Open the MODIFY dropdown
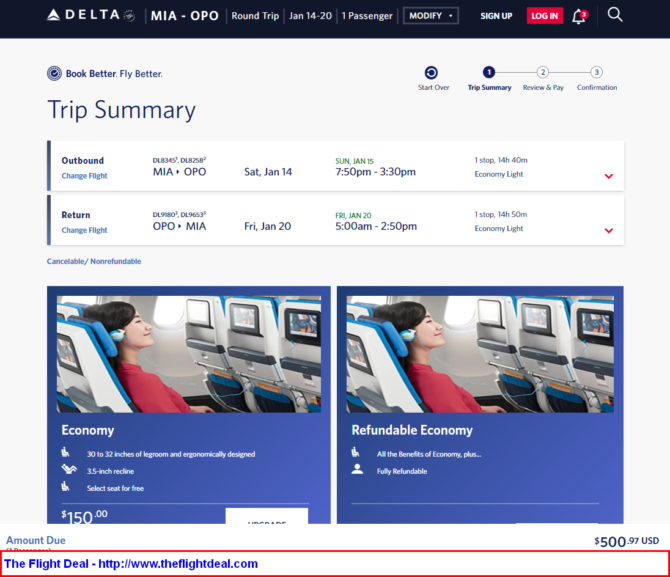Viewport: 670px width, 577px height. [431, 16]
